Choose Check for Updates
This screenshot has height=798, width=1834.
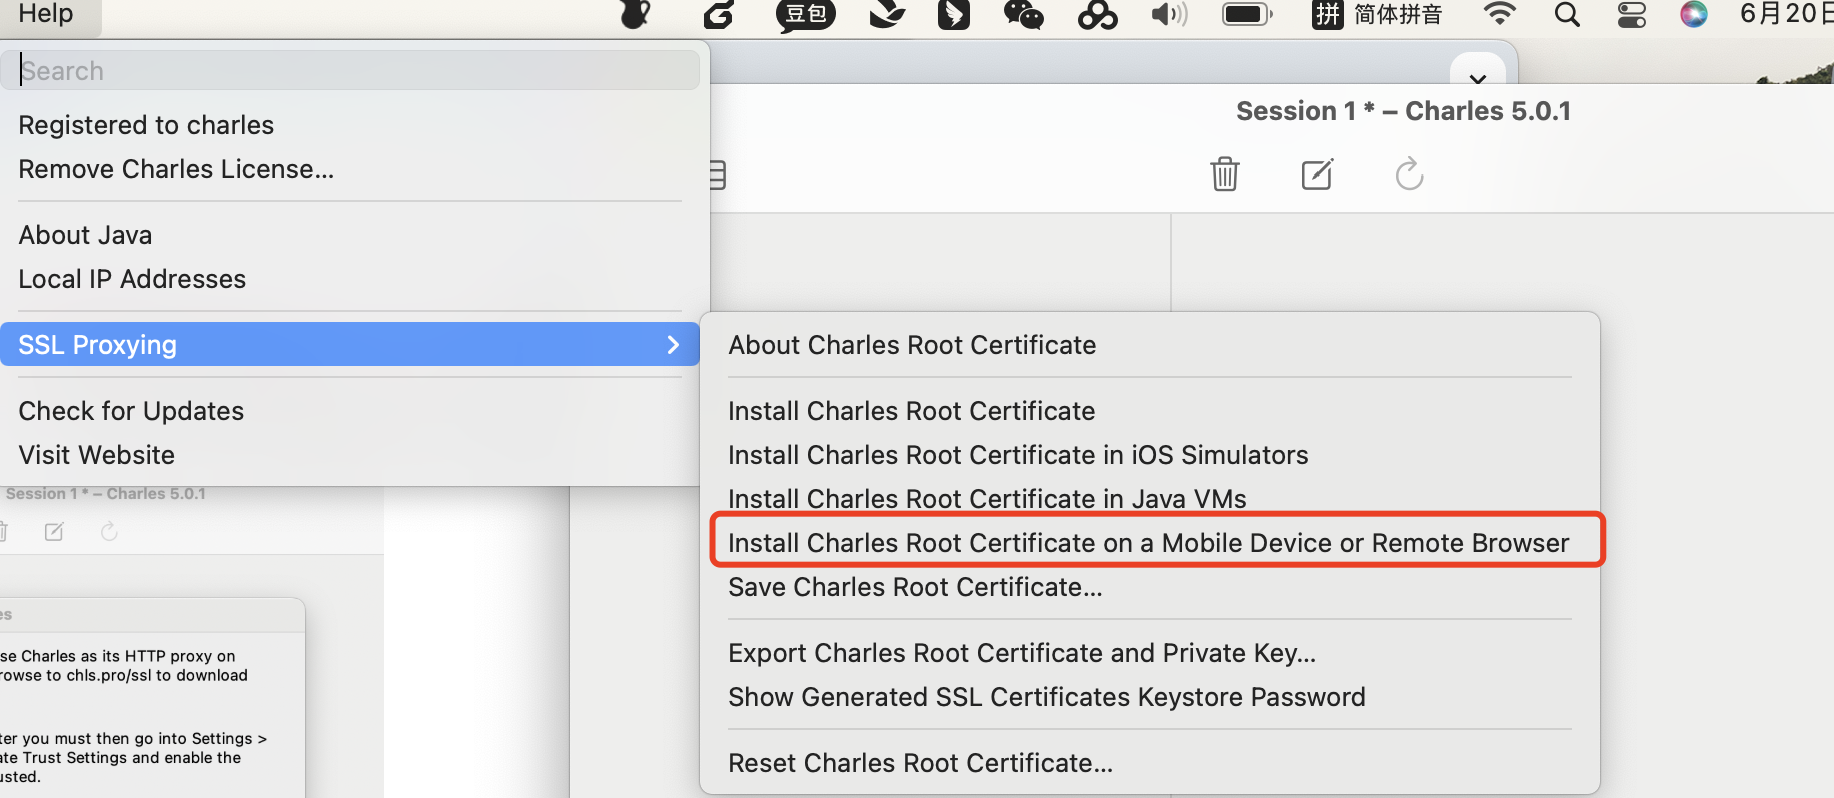pyautogui.click(x=131, y=411)
